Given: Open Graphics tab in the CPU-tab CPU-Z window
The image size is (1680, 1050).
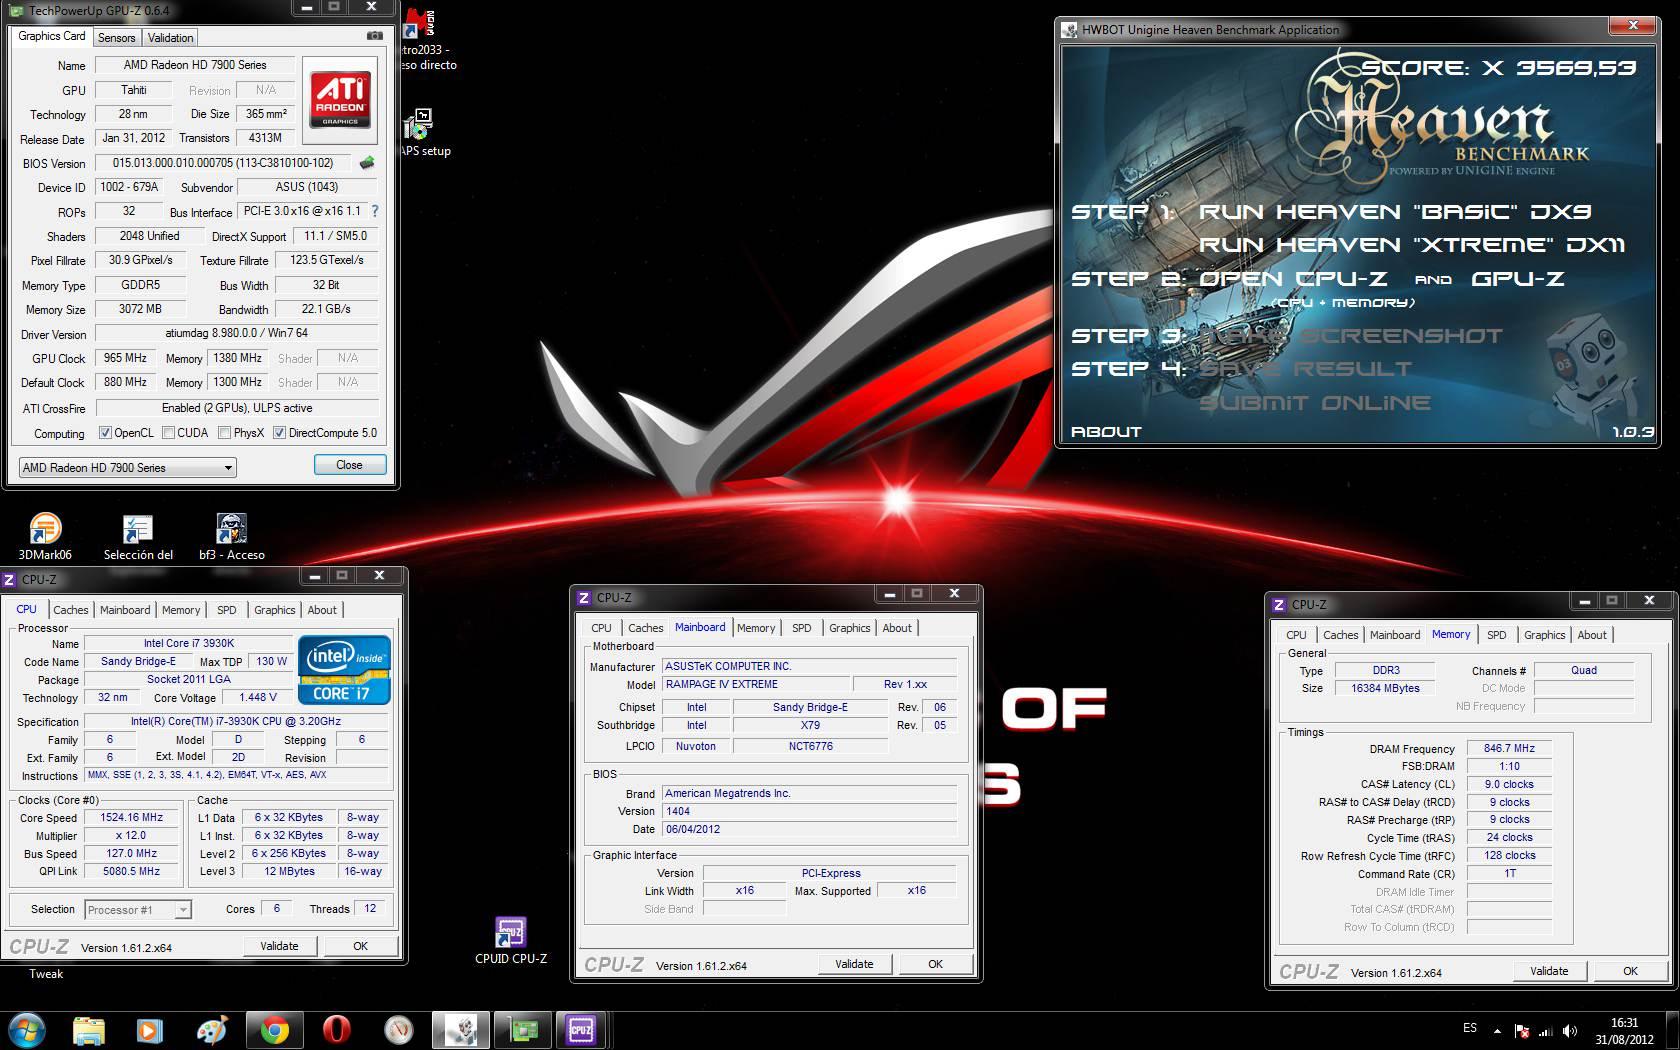Looking at the screenshot, I should click(274, 610).
